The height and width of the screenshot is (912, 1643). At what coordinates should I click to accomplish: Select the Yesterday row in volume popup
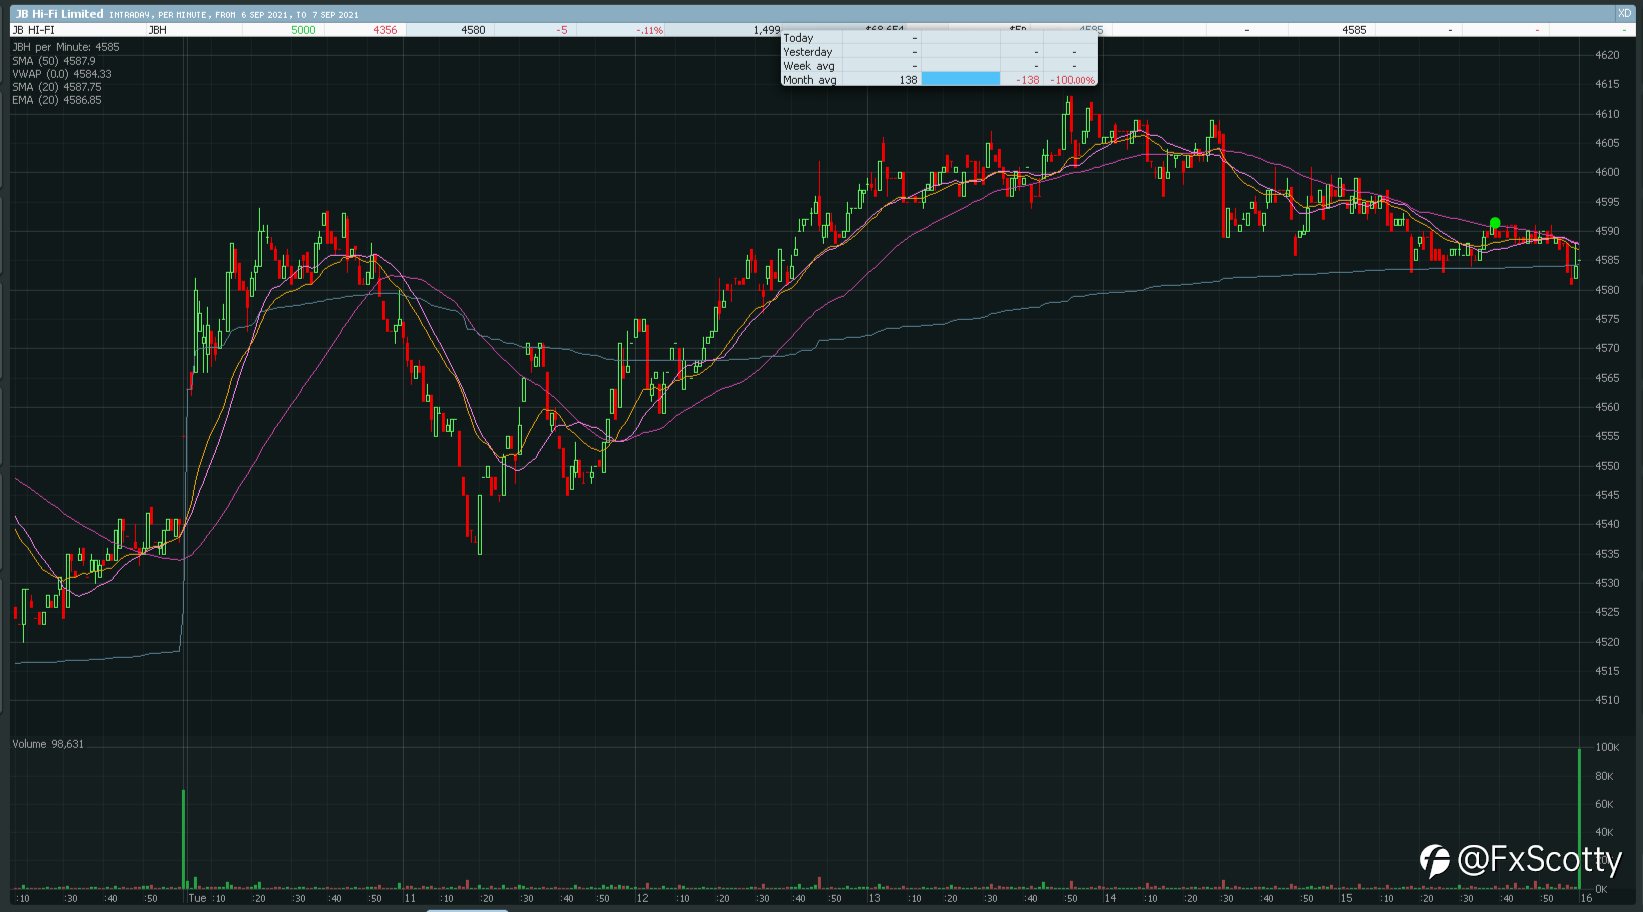point(939,52)
